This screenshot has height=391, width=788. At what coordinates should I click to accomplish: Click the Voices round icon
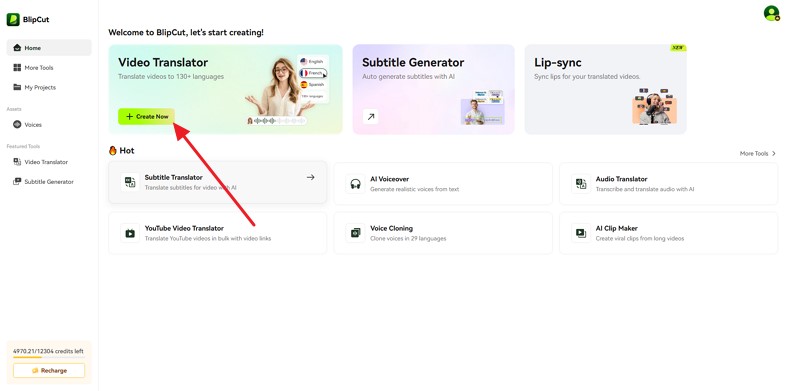pos(17,124)
